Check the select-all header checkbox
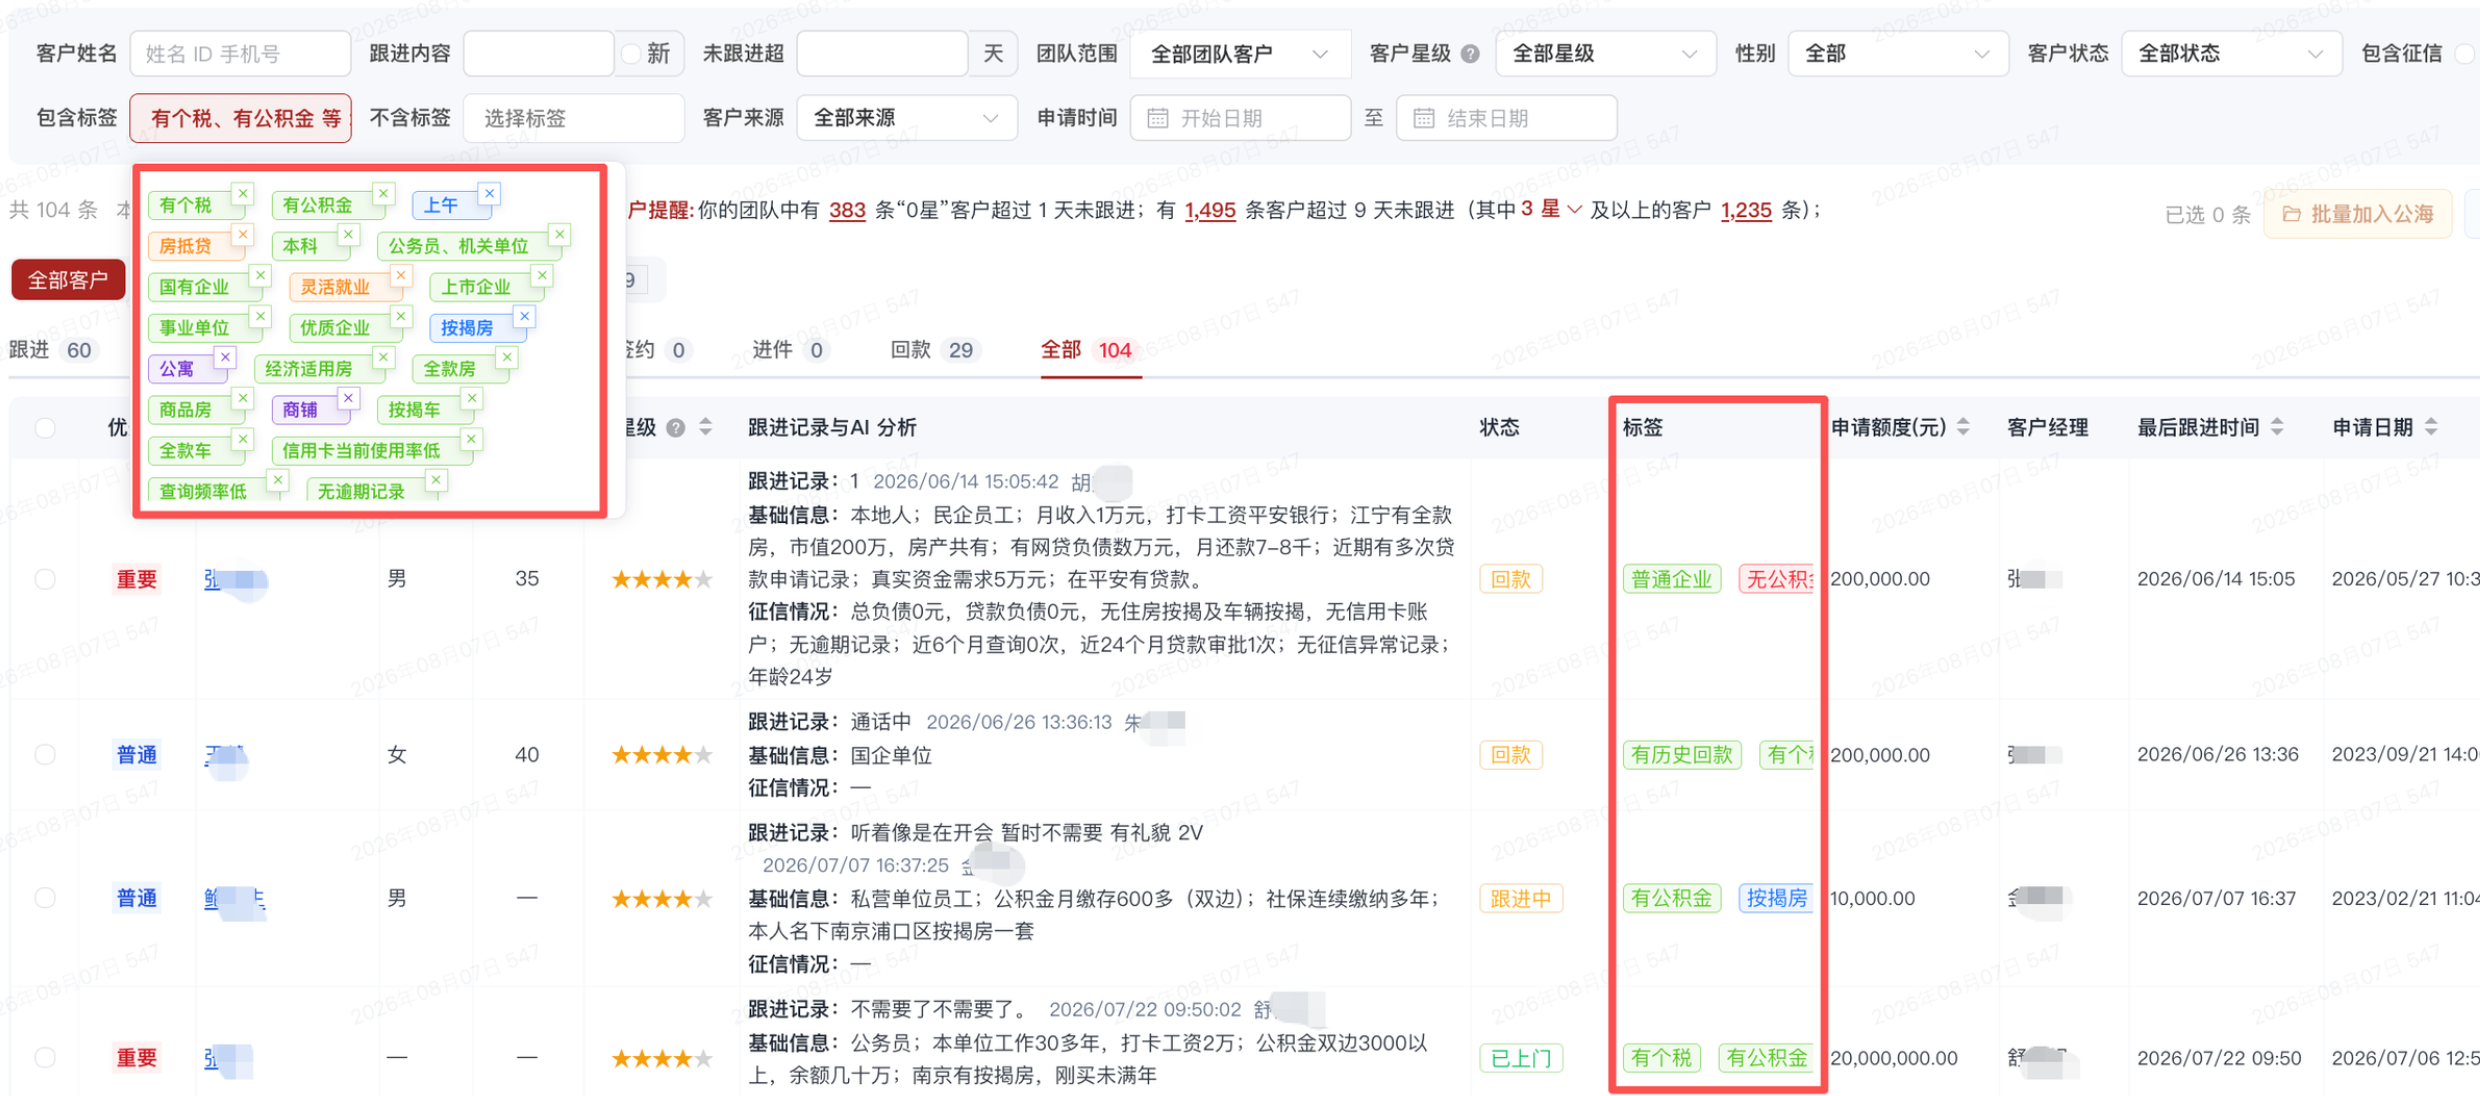 [x=45, y=428]
